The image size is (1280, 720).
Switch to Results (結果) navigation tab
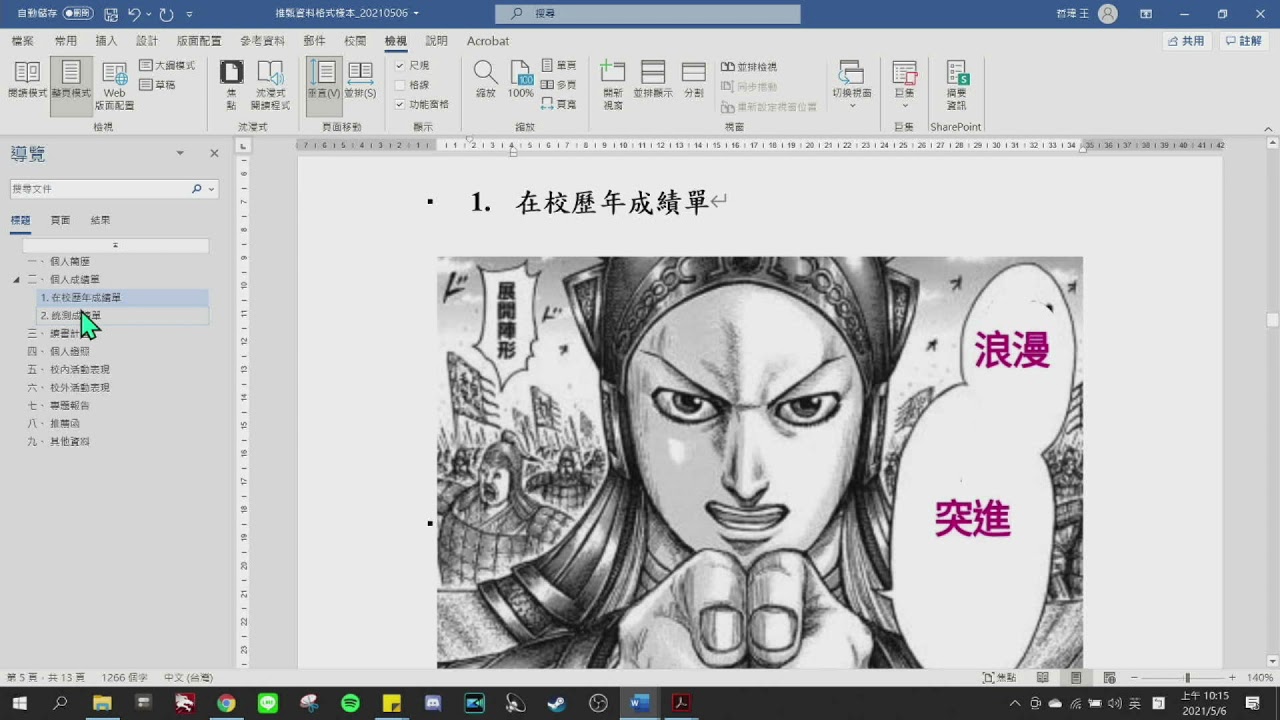pos(100,220)
